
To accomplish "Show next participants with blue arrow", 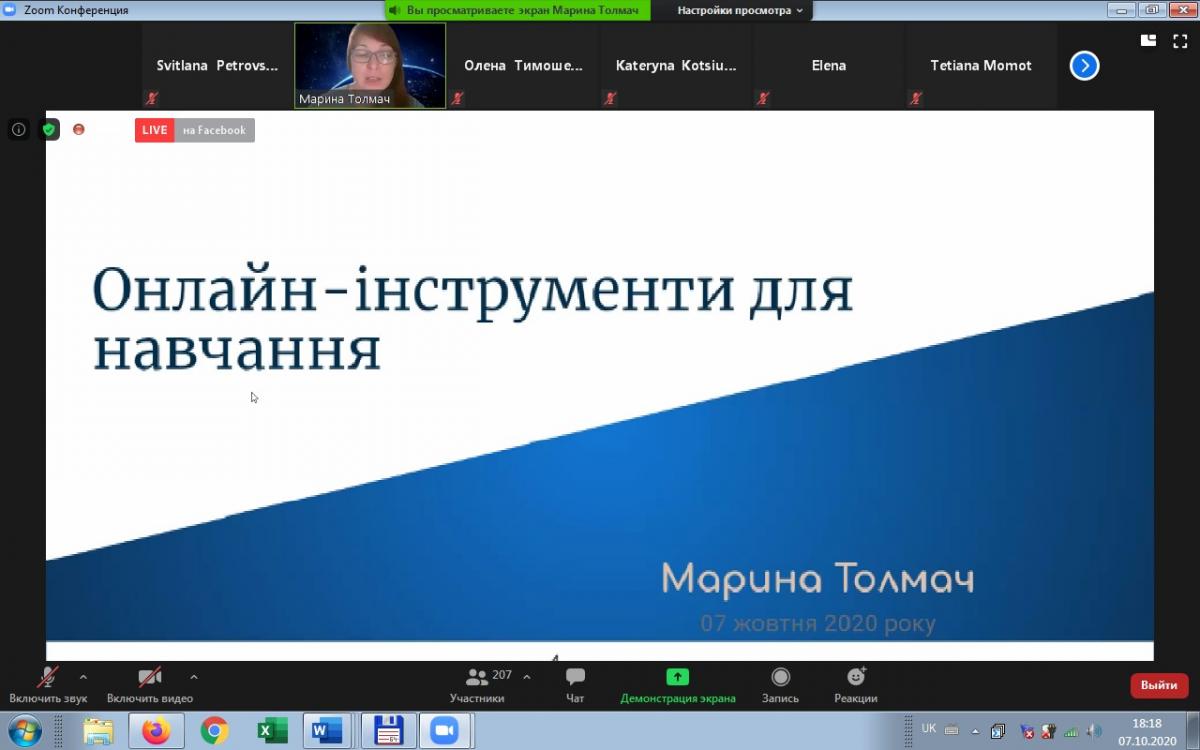I will pos(1084,66).
